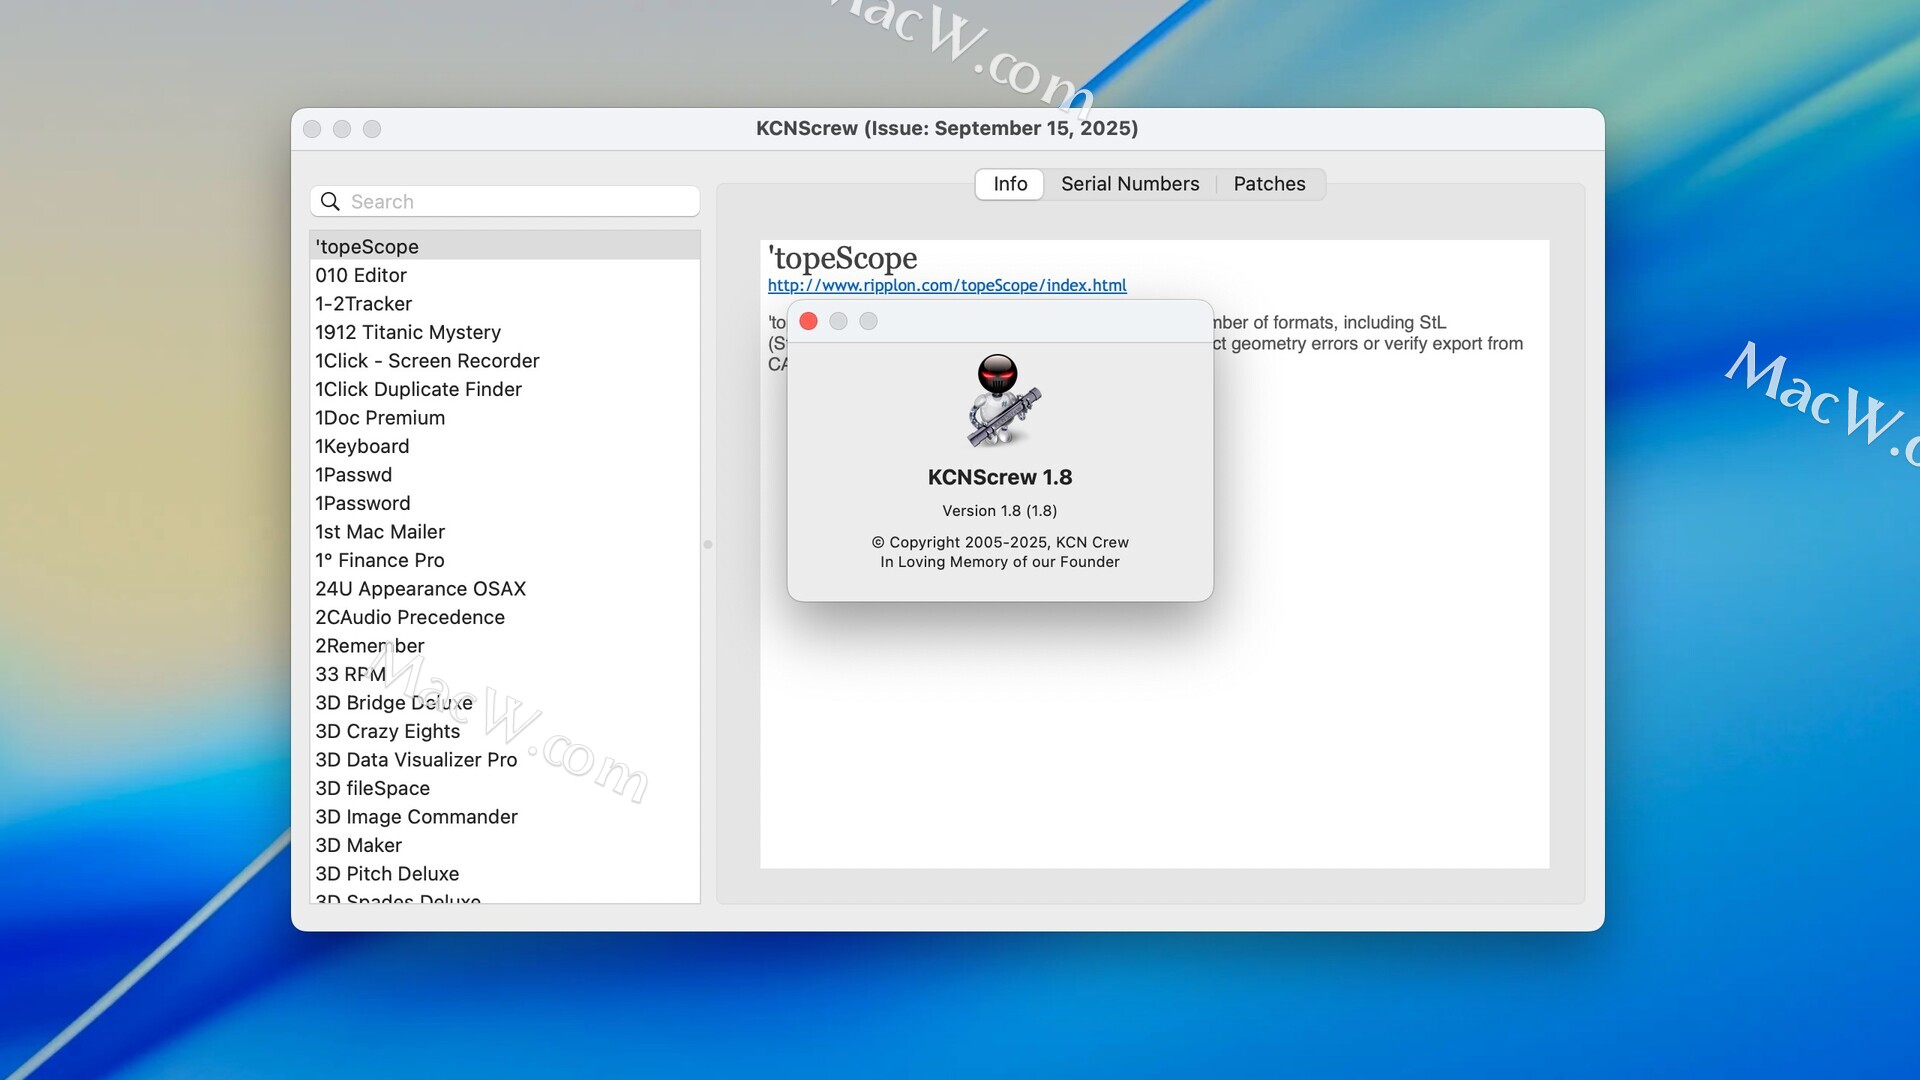Image resolution: width=1920 pixels, height=1080 pixels.
Task: Select 1Keyboard in the list
Action: [x=505, y=446]
